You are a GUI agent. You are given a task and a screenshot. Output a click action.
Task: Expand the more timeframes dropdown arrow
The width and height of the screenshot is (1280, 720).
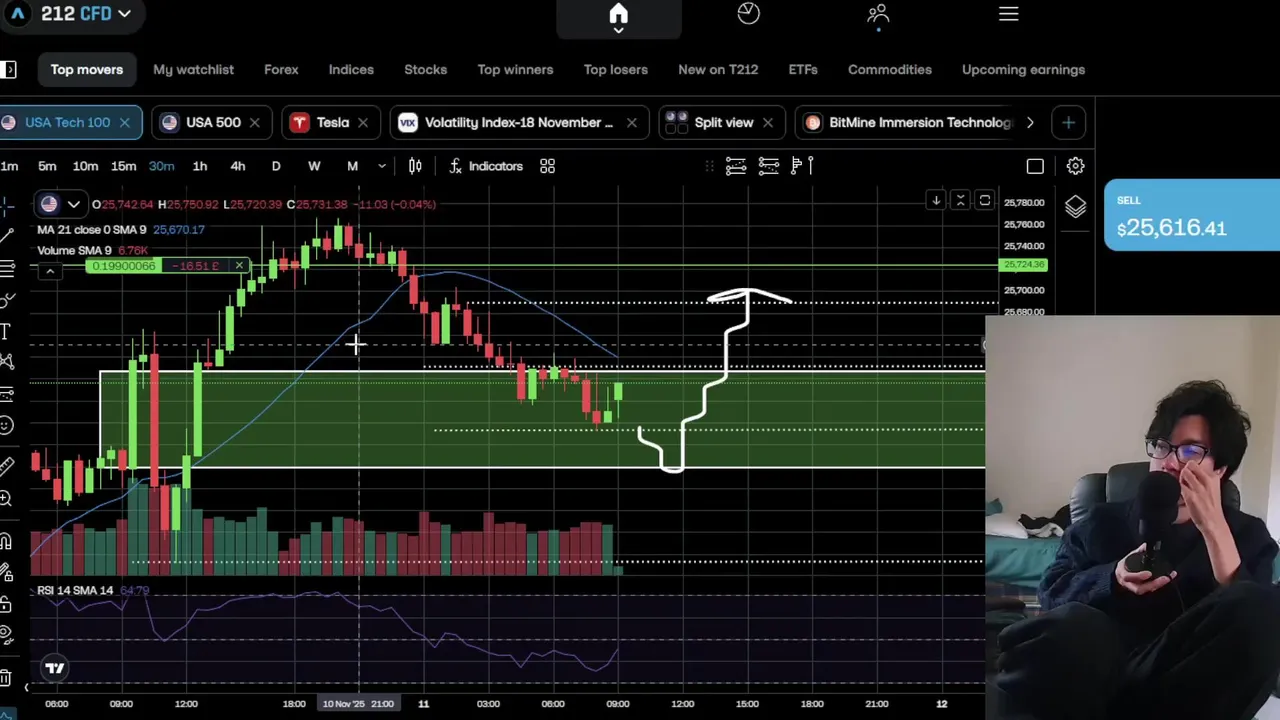point(381,166)
